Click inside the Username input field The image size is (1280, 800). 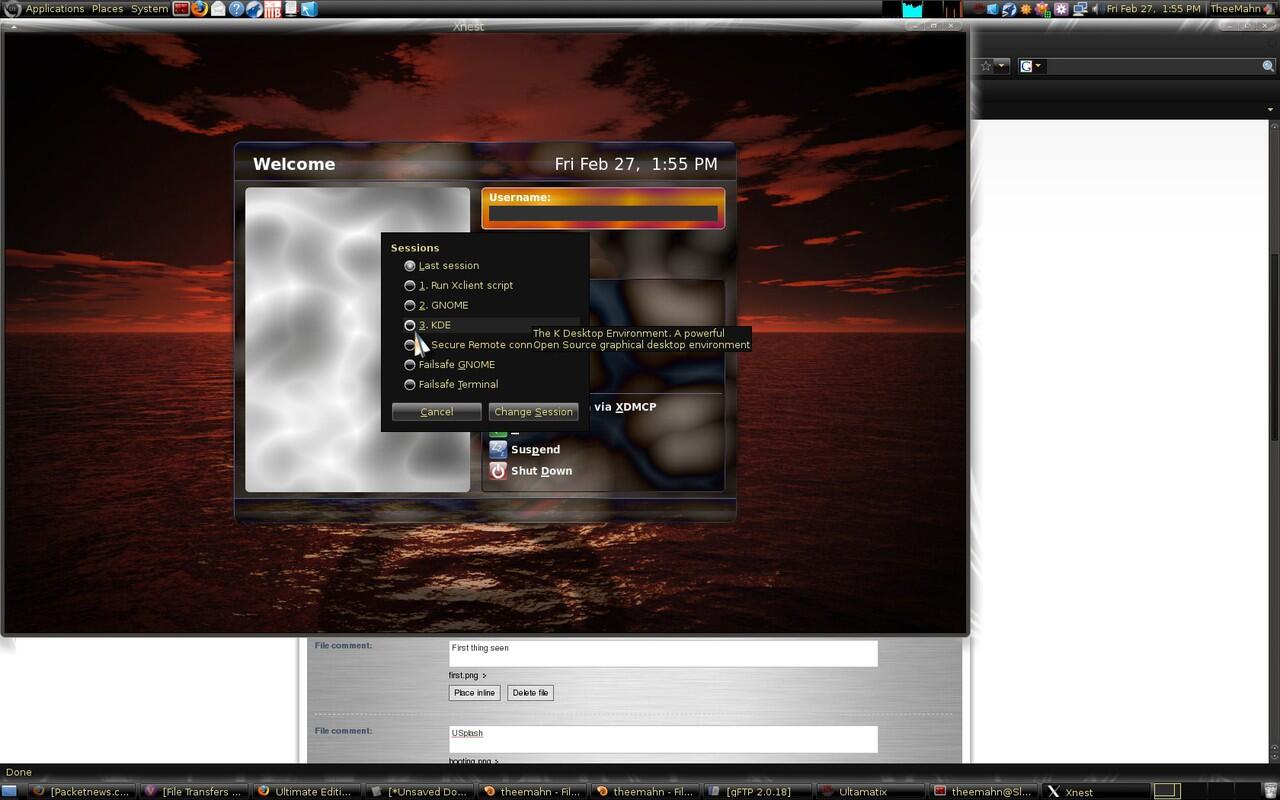(x=603, y=212)
